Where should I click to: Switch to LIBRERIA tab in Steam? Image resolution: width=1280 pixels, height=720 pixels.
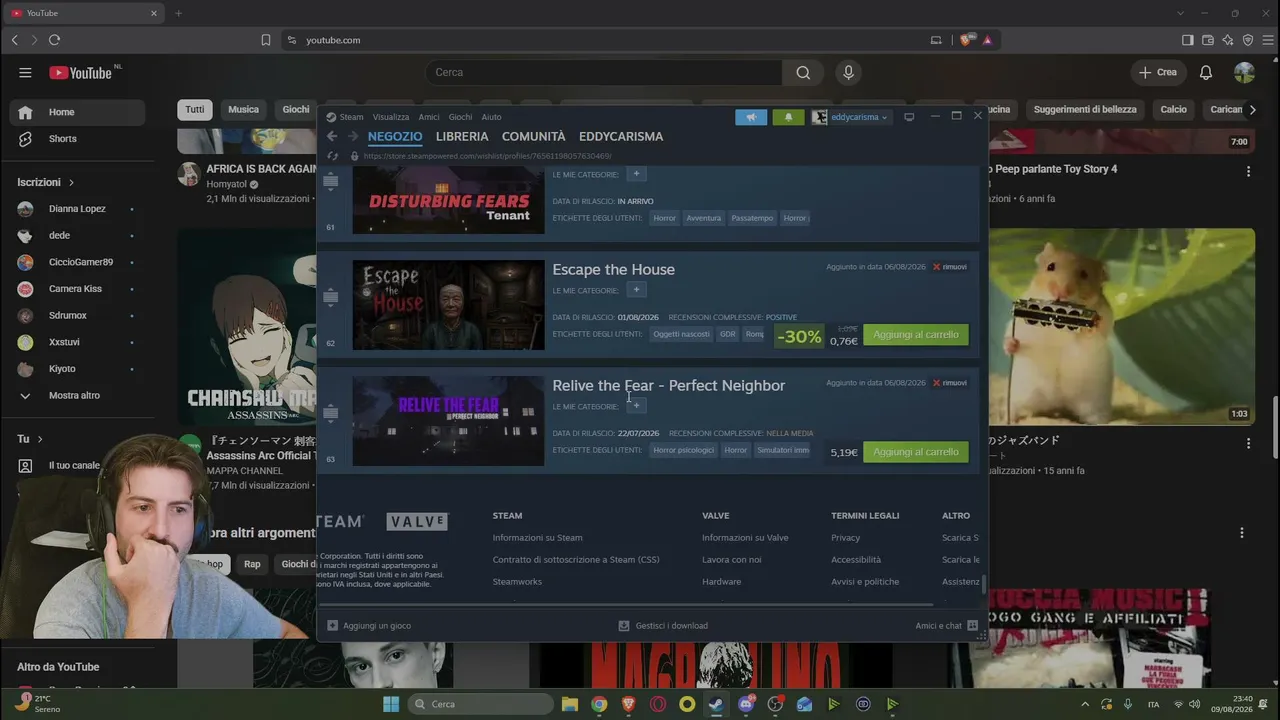point(462,136)
